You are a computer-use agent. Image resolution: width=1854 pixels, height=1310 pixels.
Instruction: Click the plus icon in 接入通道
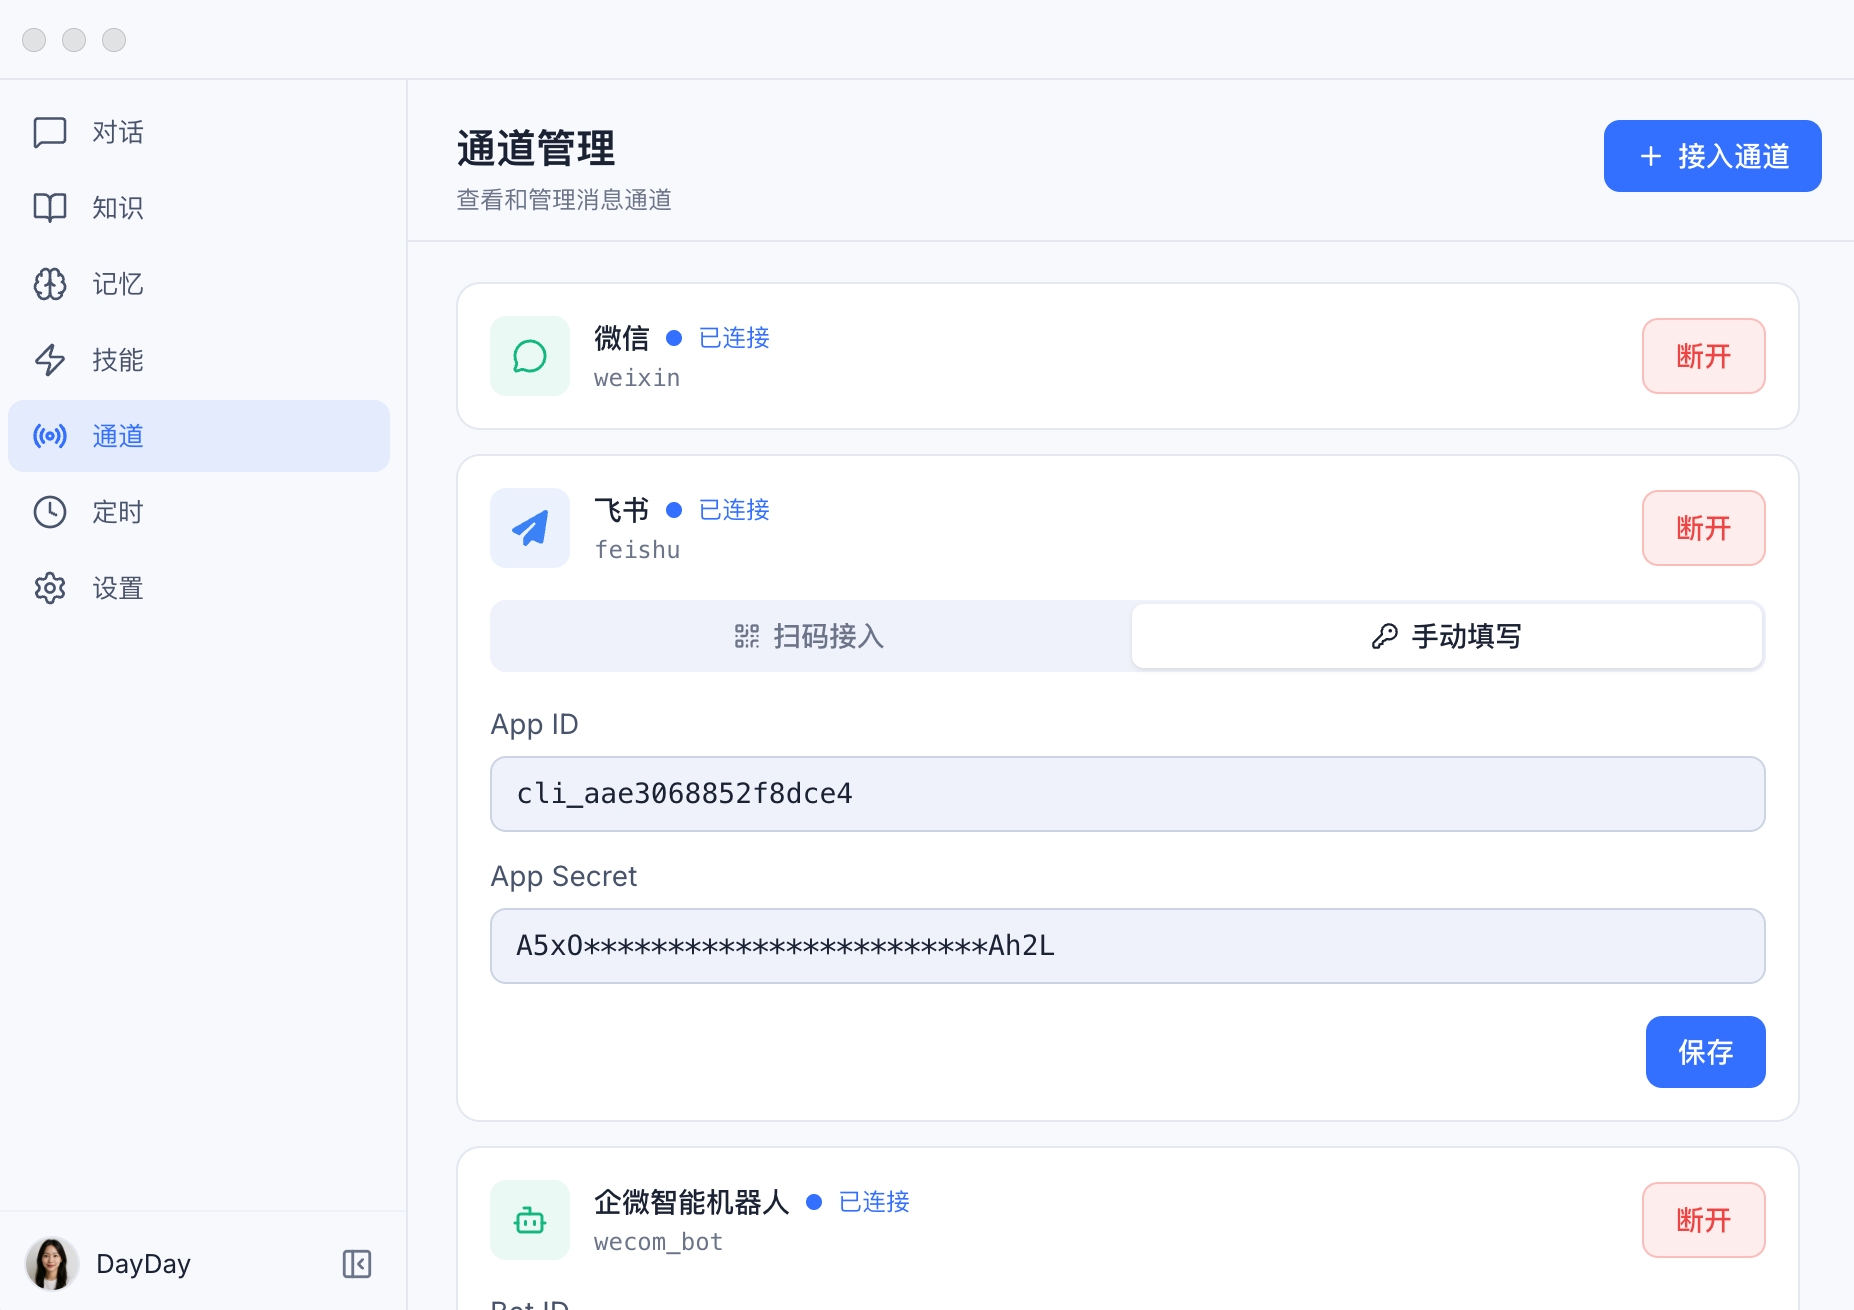(1651, 156)
